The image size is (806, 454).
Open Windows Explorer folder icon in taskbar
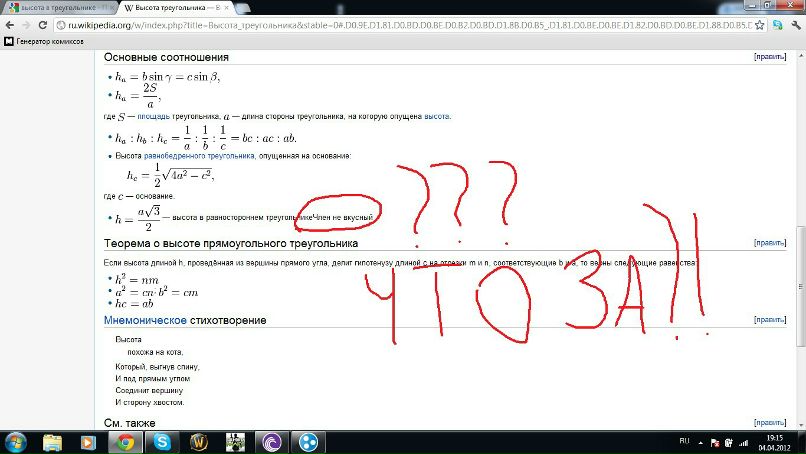pyautogui.click(x=52, y=441)
